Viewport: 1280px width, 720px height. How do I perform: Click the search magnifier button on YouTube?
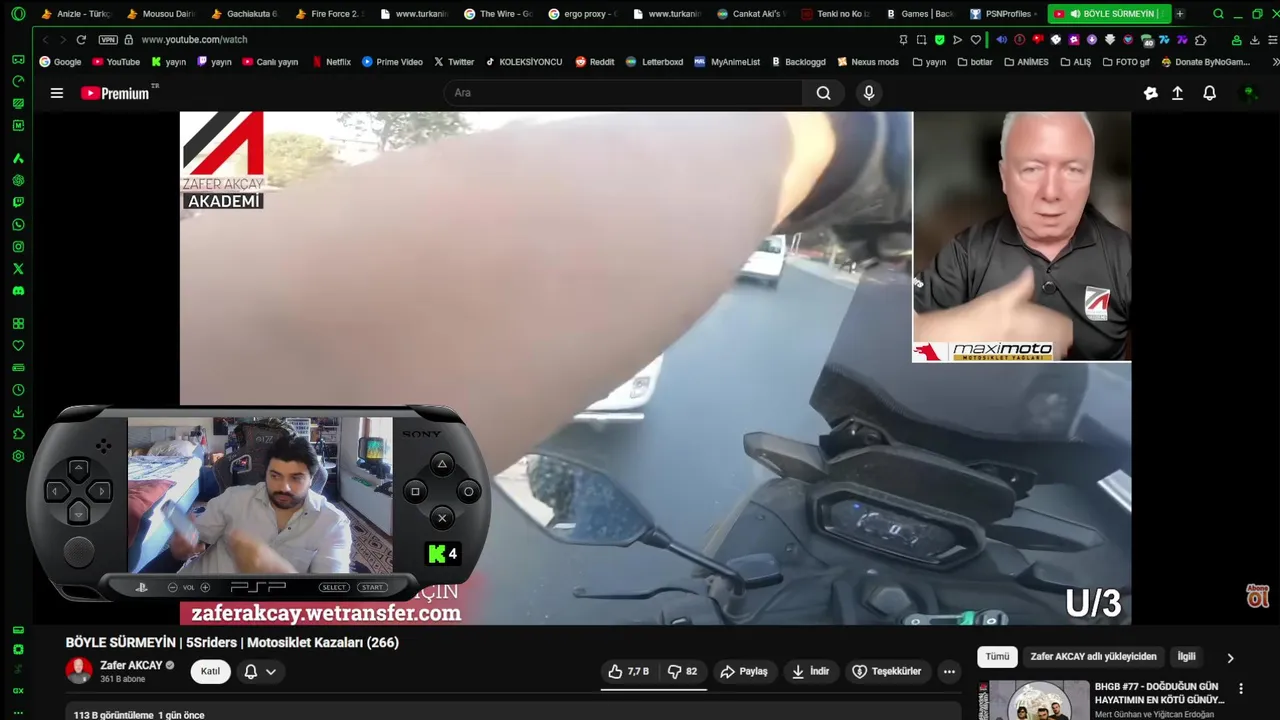(823, 93)
